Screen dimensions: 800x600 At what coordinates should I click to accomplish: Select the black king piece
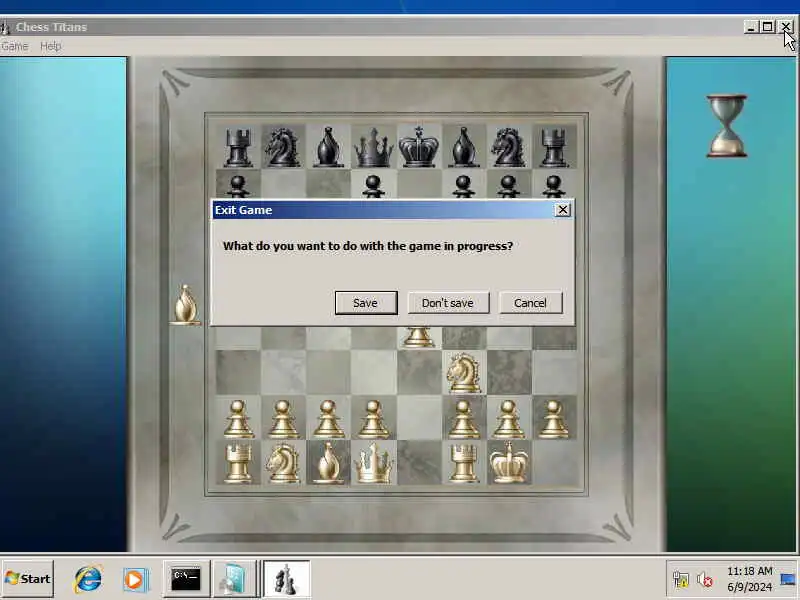pos(418,147)
